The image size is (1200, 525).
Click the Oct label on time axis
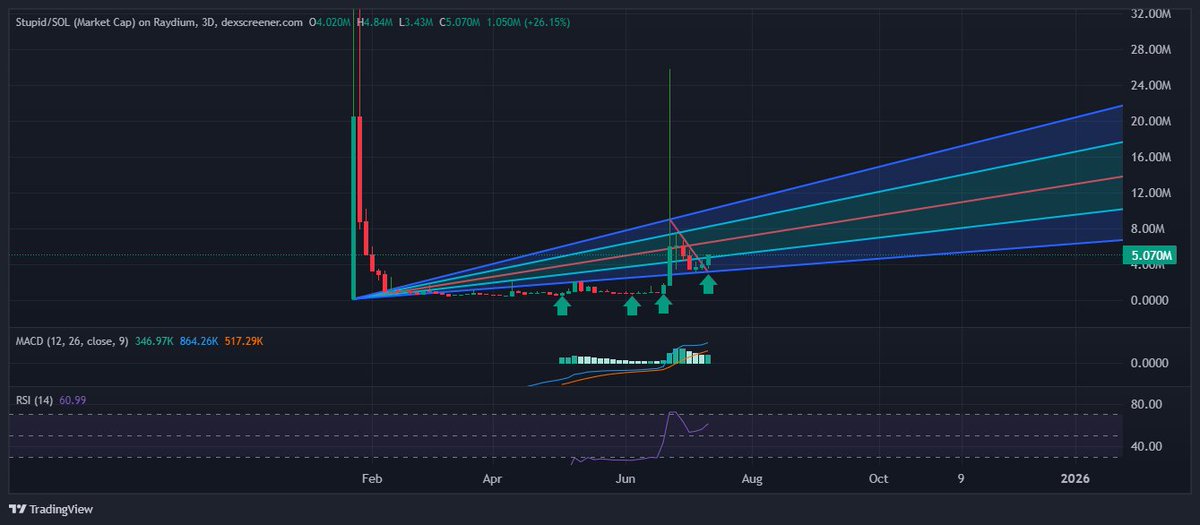878,480
